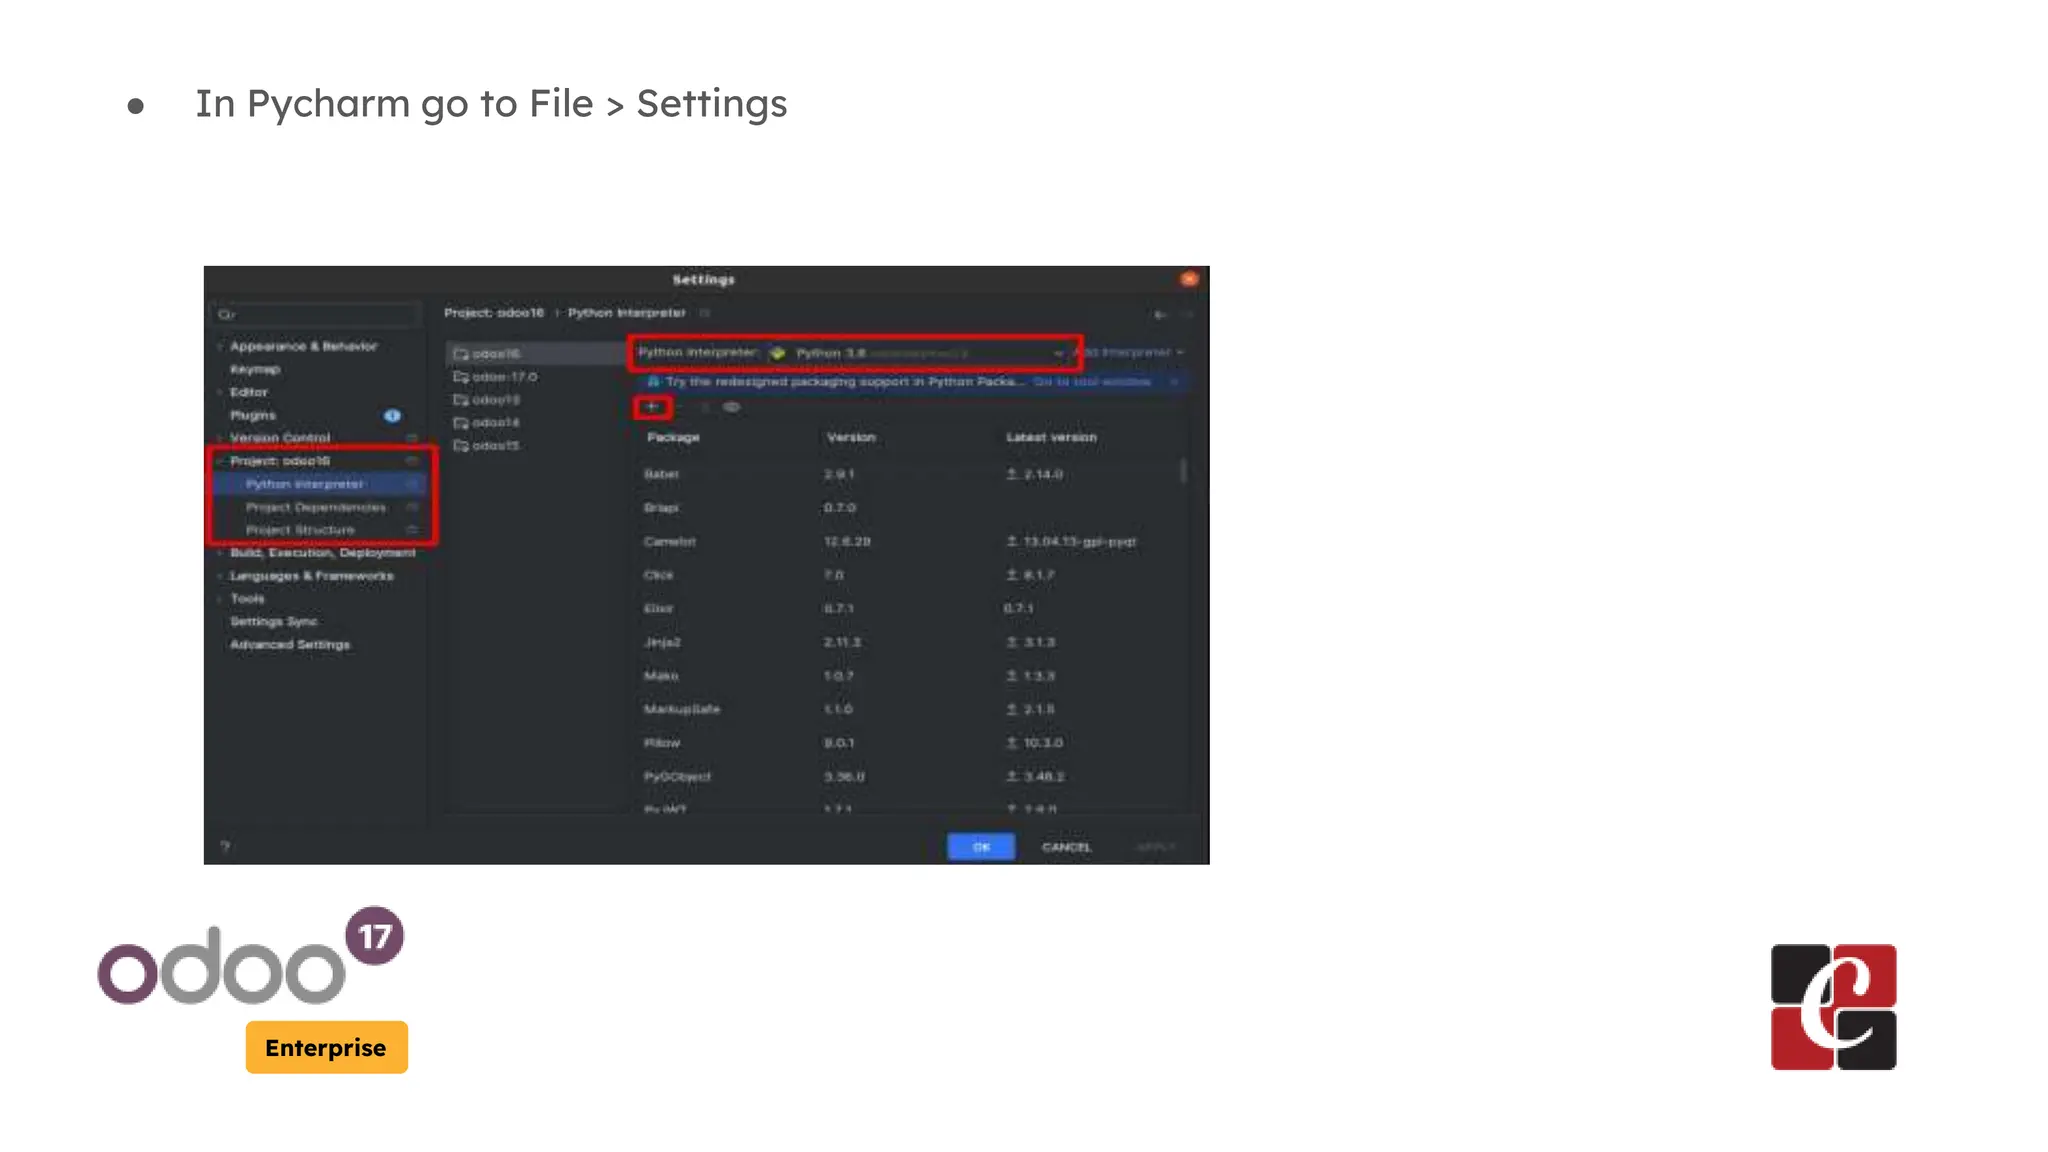2048x1152 pixels.
Task: Toggle the eye icon to show early releases
Action: pos(732,407)
